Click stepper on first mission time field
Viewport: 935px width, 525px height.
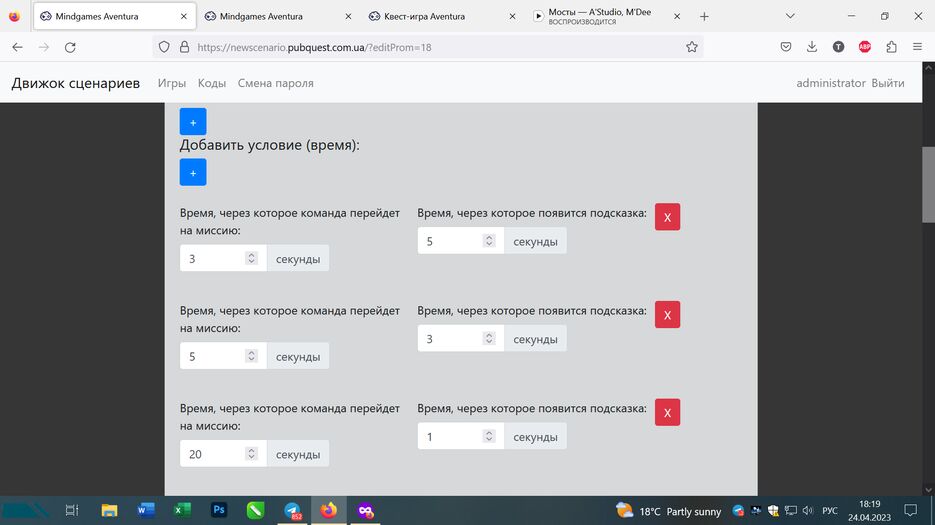point(251,258)
